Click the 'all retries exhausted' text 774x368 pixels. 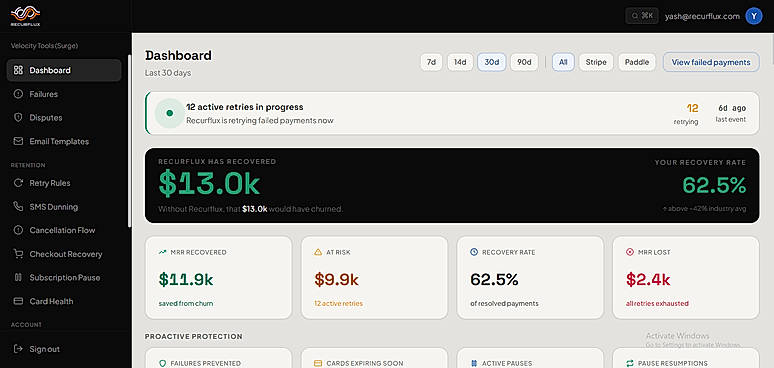point(657,303)
